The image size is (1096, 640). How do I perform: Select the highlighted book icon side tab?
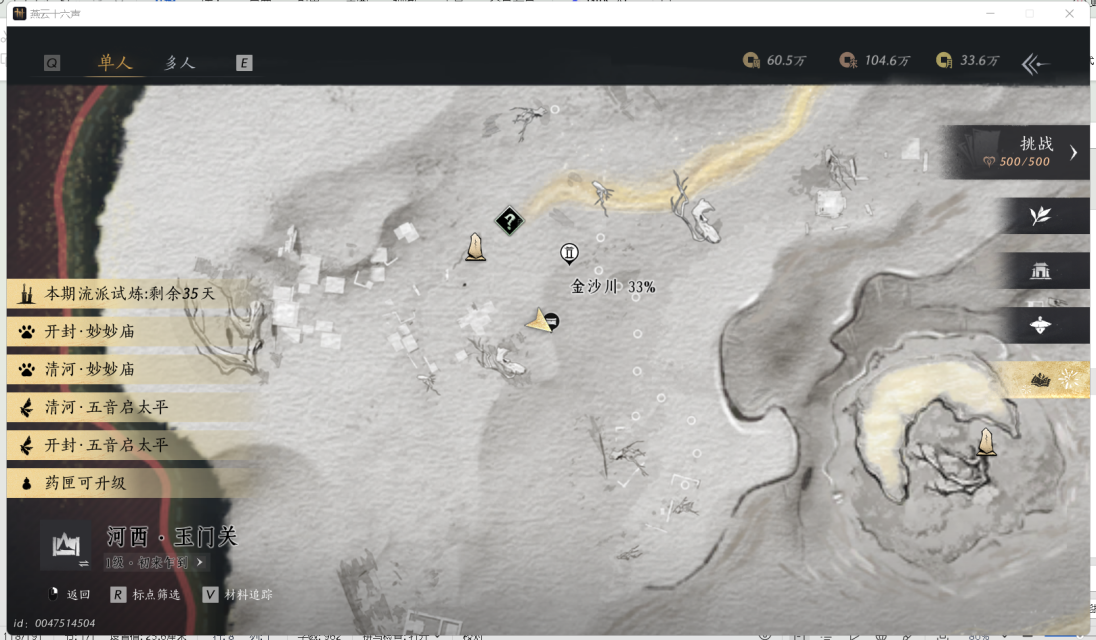1041,379
